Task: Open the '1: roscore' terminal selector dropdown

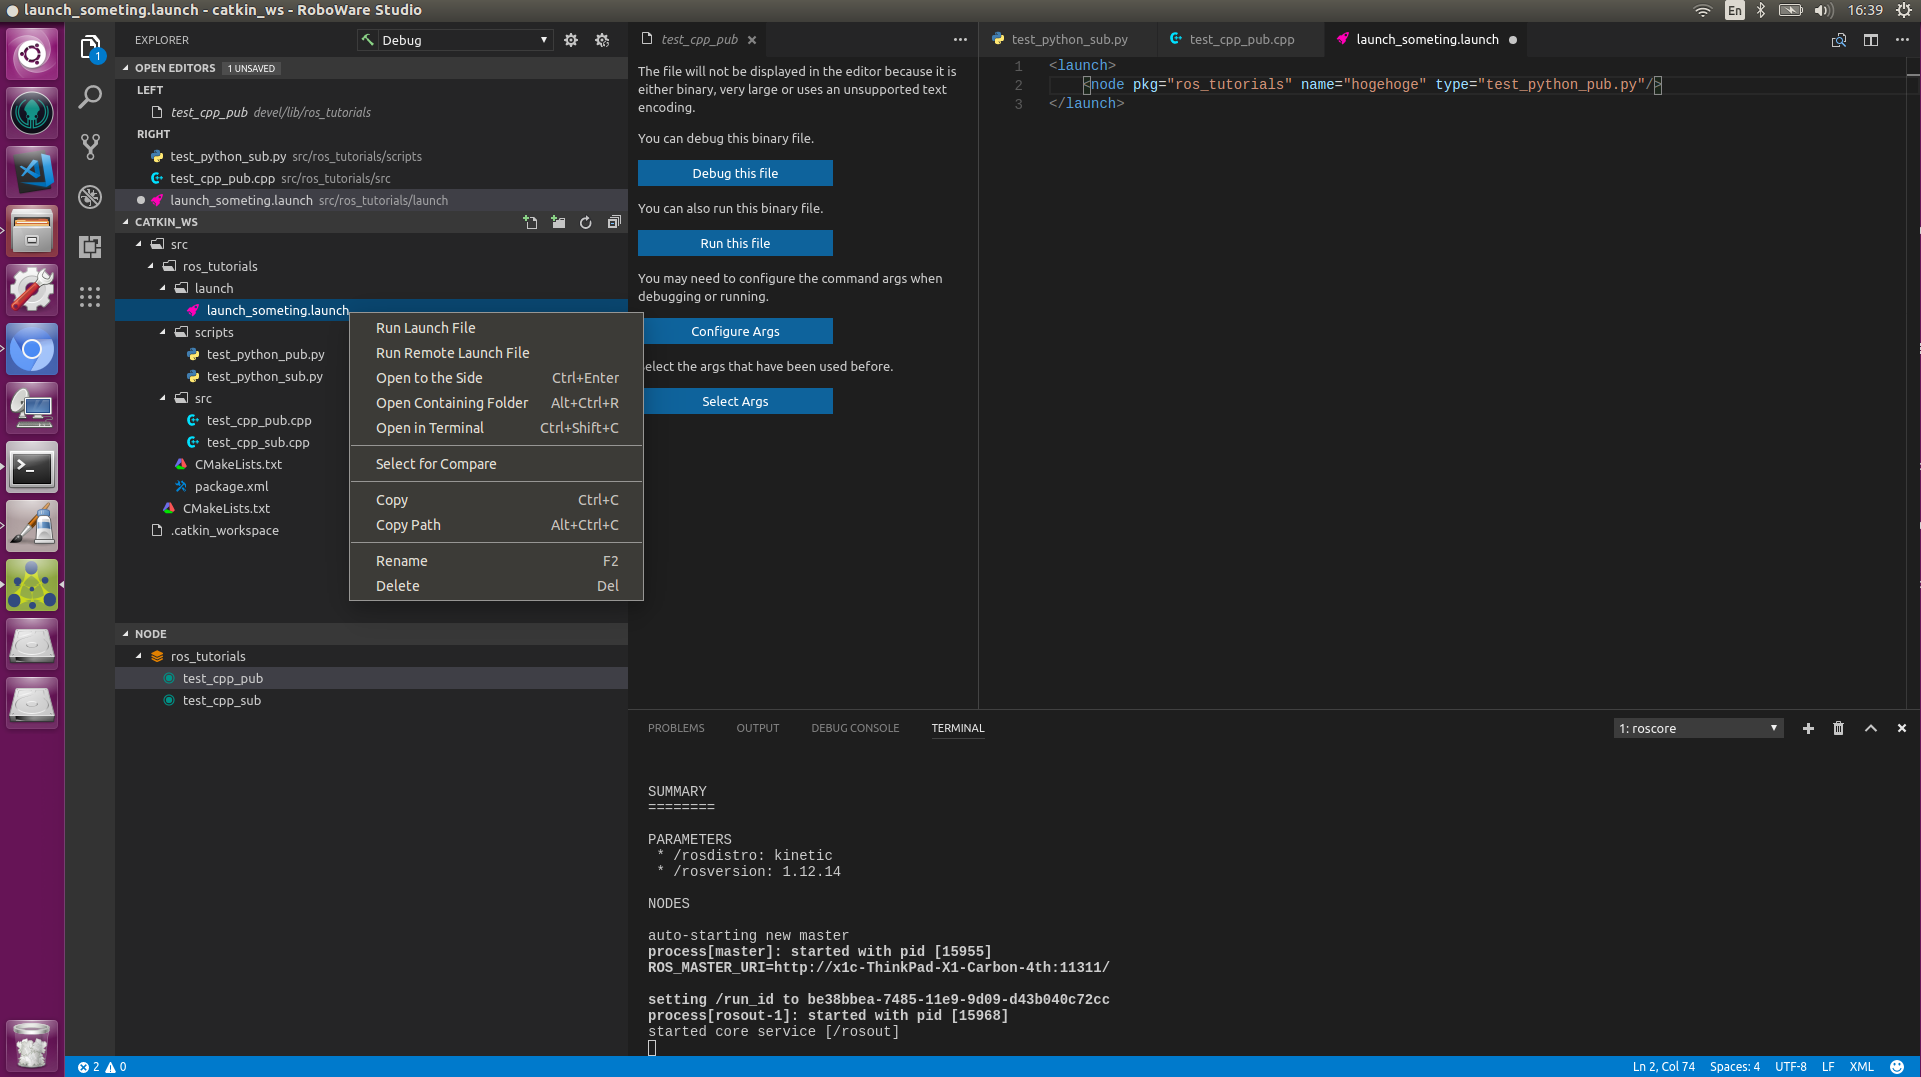Action: click(1698, 728)
